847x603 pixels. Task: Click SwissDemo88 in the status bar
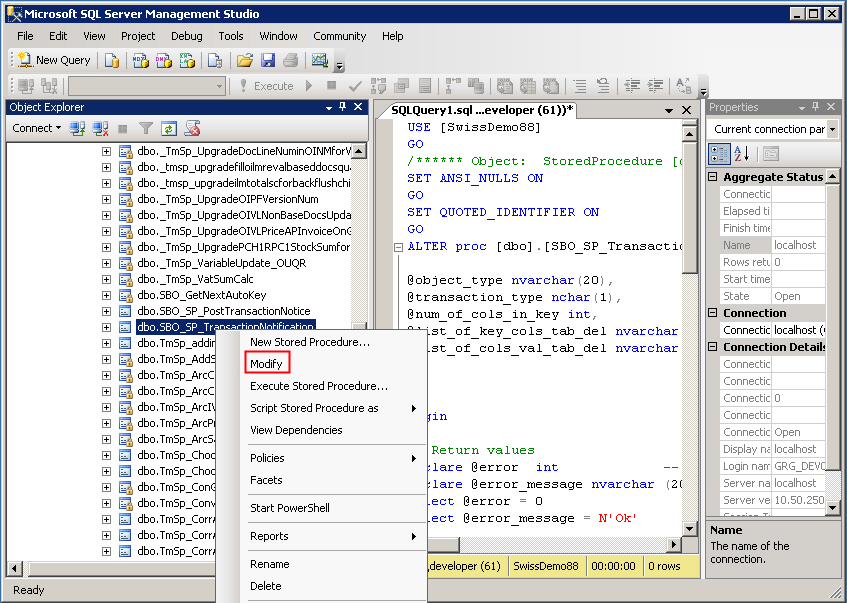(546, 566)
